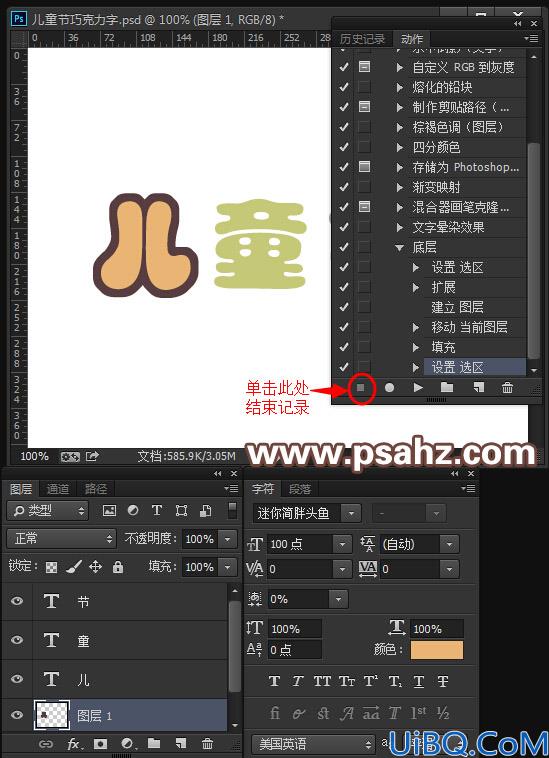Viewport: 549px width, 758px height.
Task: Add layer style fx icon
Action: pyautogui.click(x=74, y=743)
